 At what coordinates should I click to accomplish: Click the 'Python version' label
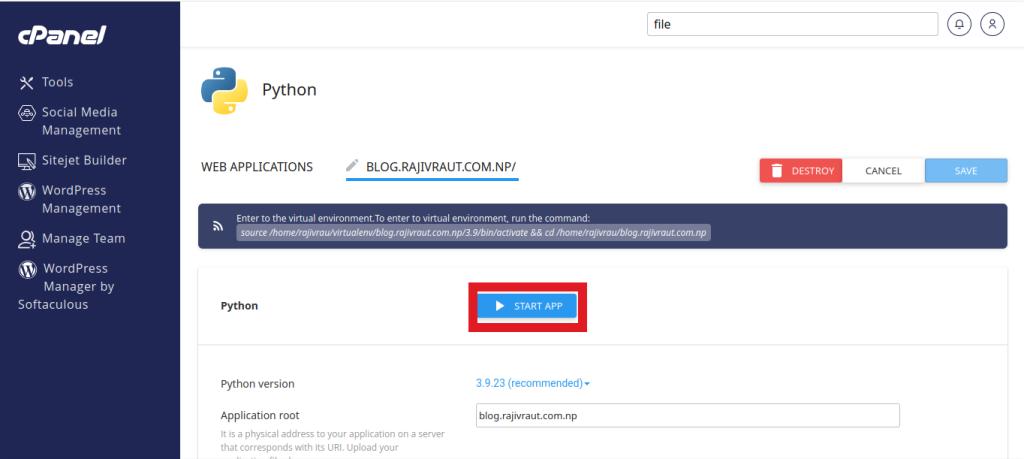tap(257, 384)
